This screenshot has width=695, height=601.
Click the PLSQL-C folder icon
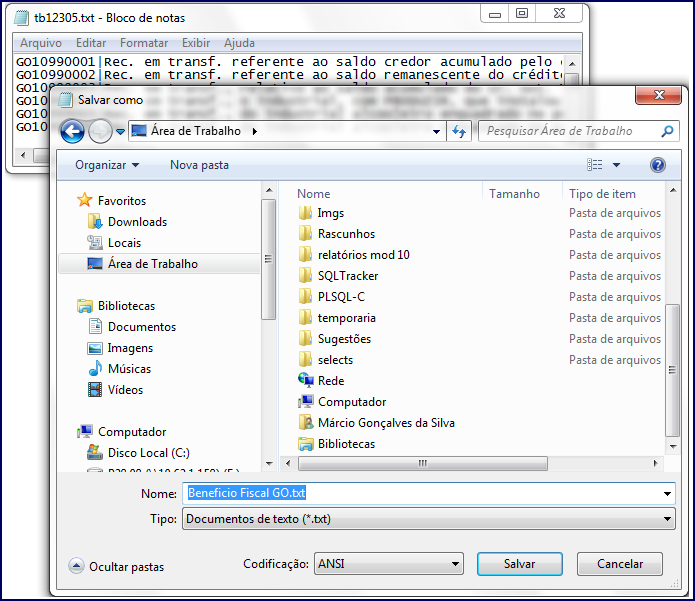[305, 297]
